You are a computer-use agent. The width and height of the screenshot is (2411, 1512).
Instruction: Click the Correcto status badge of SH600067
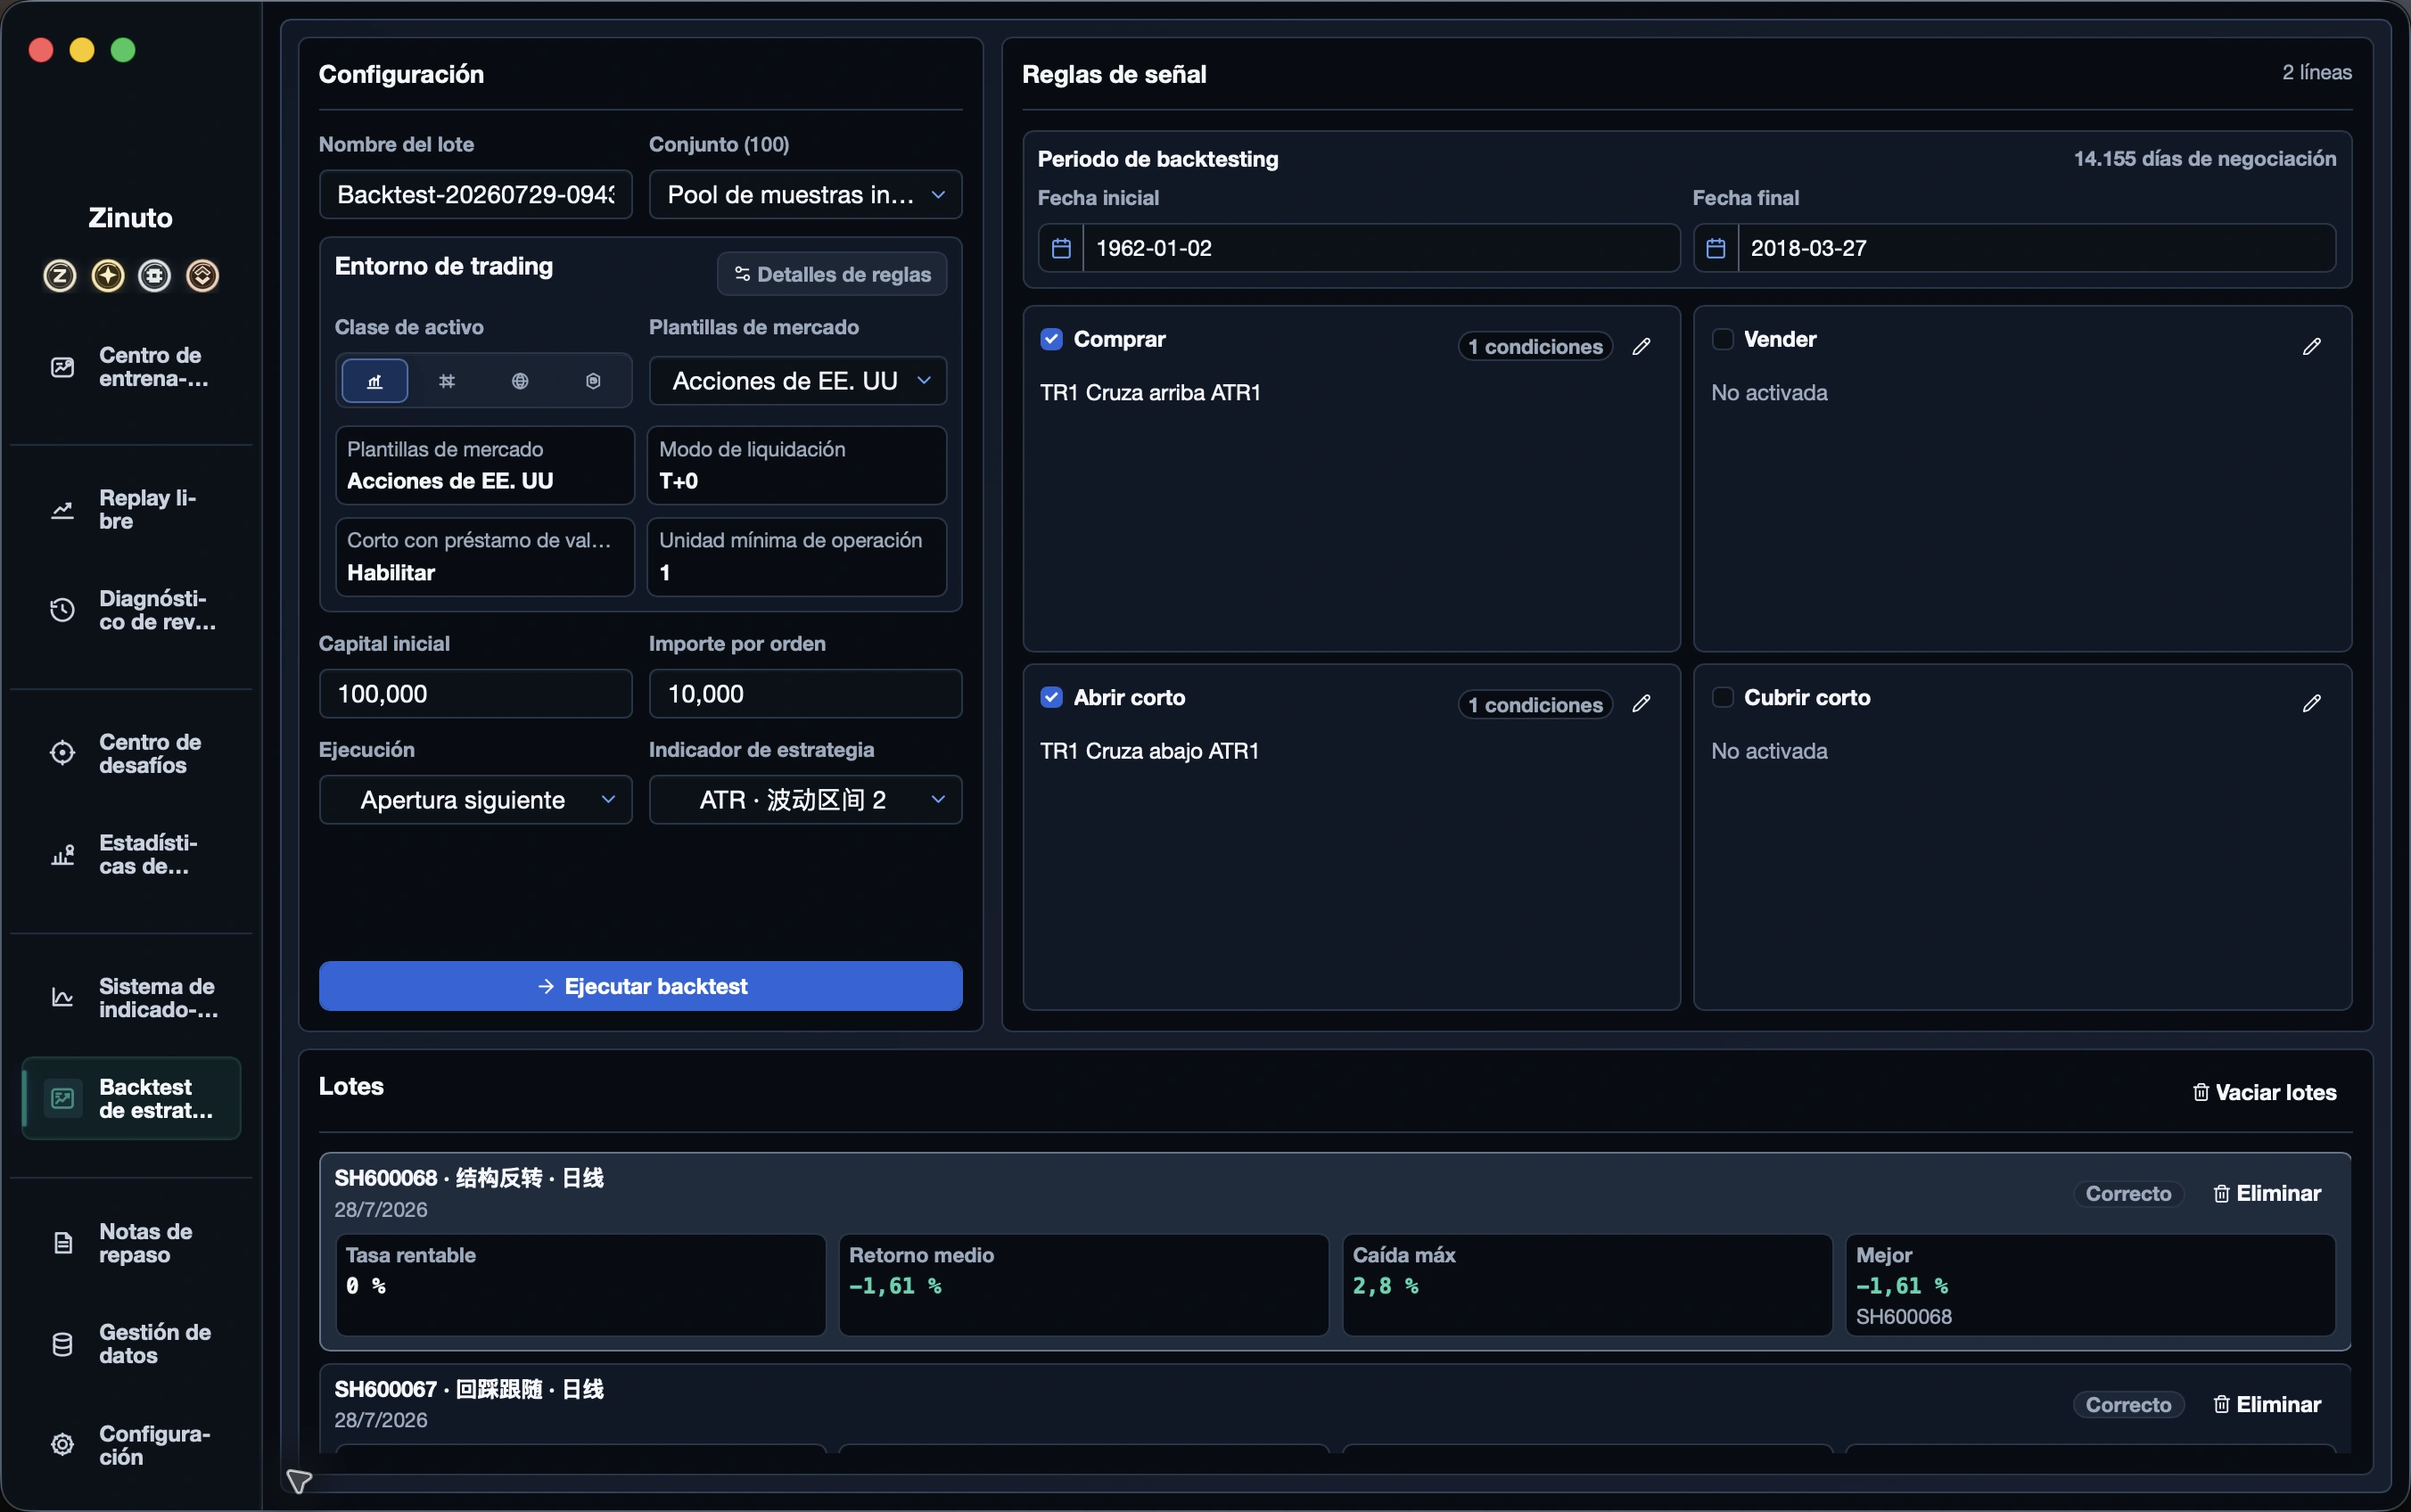click(2128, 1404)
